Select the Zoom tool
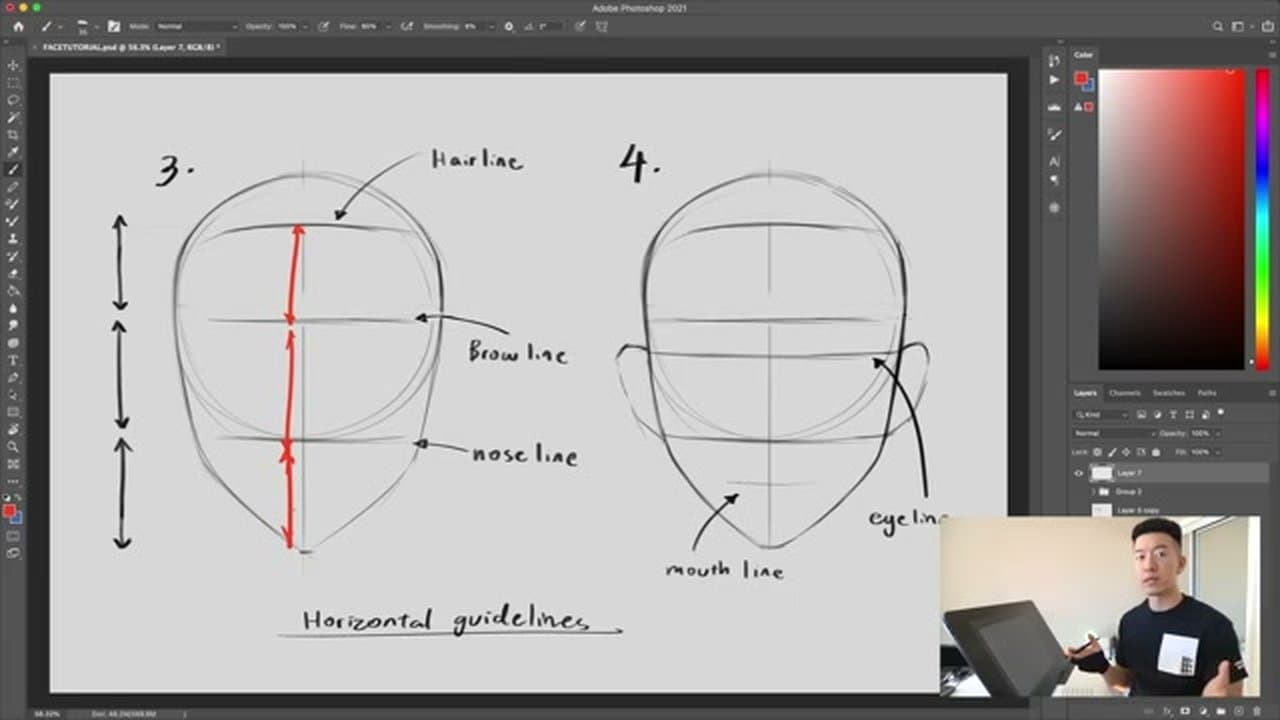 (x=13, y=446)
